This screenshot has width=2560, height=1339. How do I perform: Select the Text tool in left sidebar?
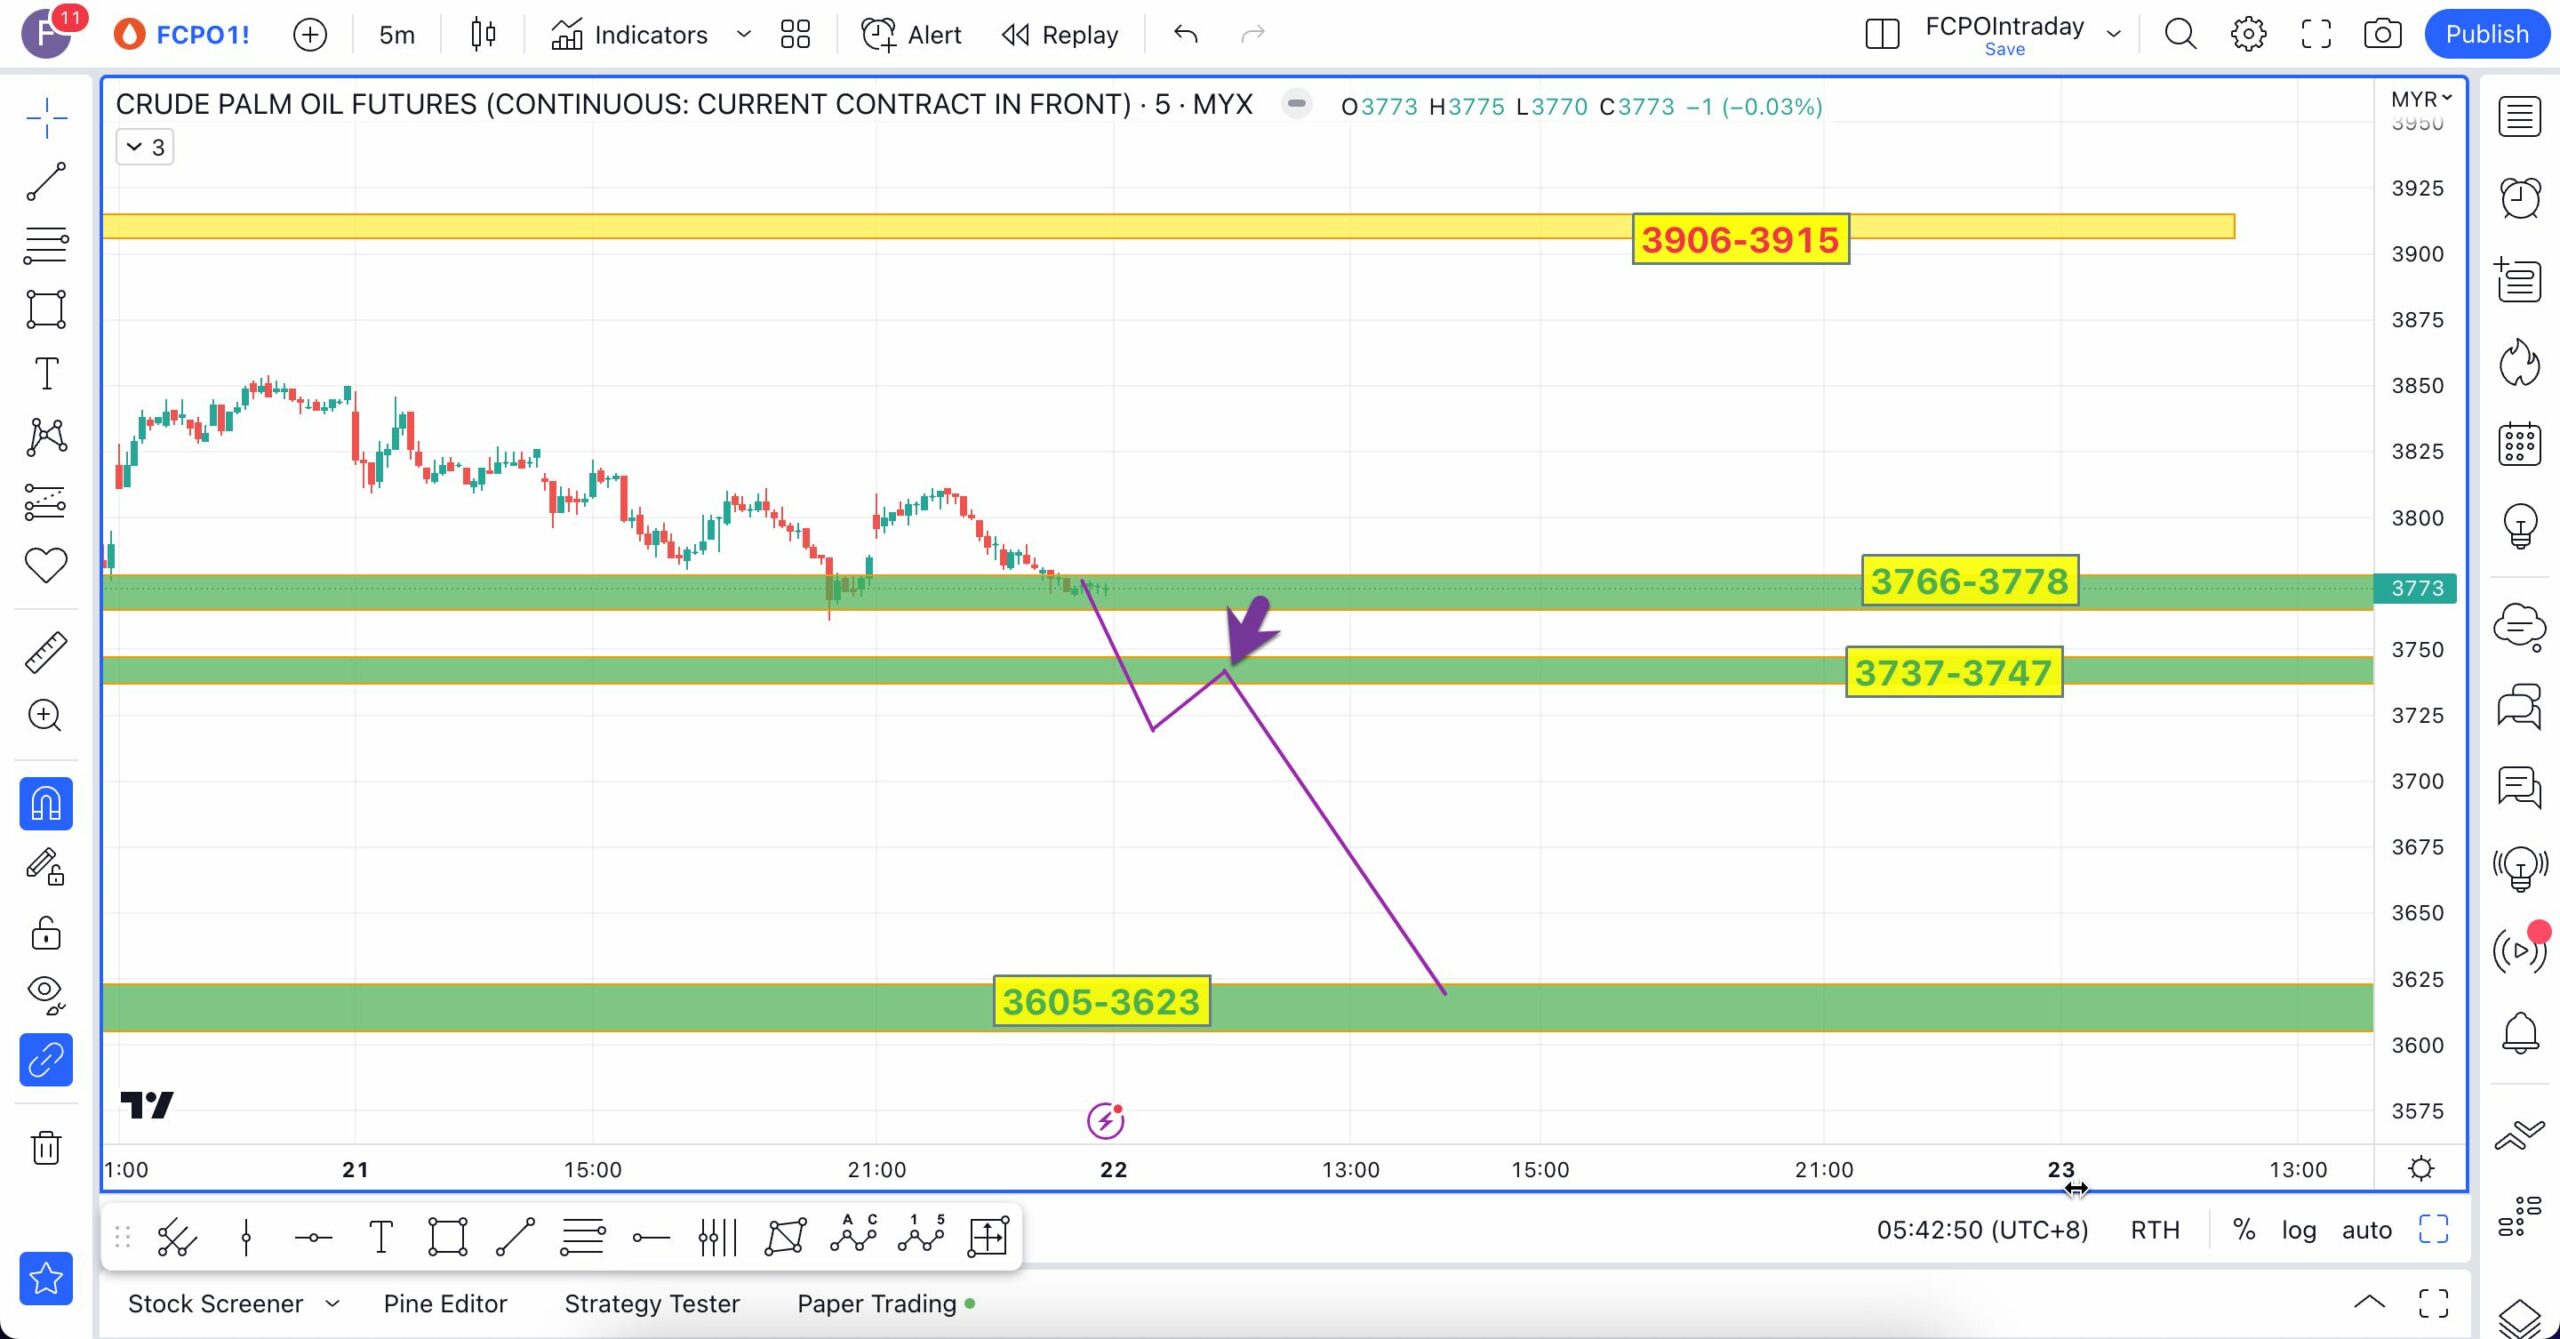tap(46, 374)
